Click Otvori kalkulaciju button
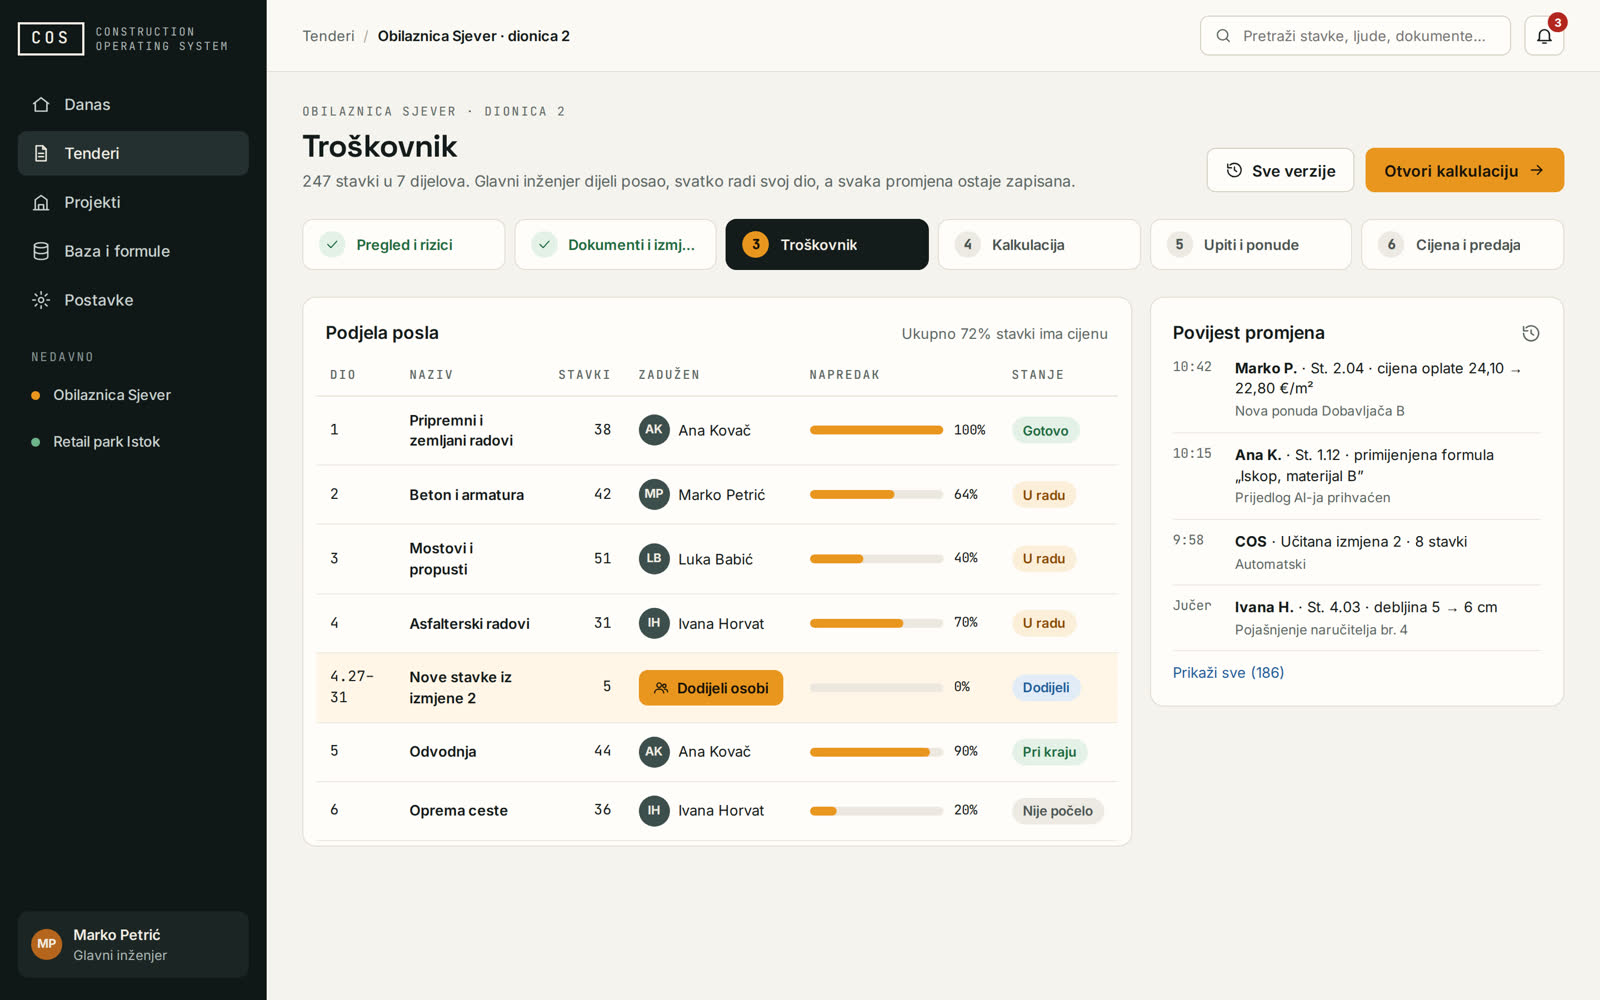Screen dimensions: 1600x1000 pyautogui.click(x=1465, y=170)
